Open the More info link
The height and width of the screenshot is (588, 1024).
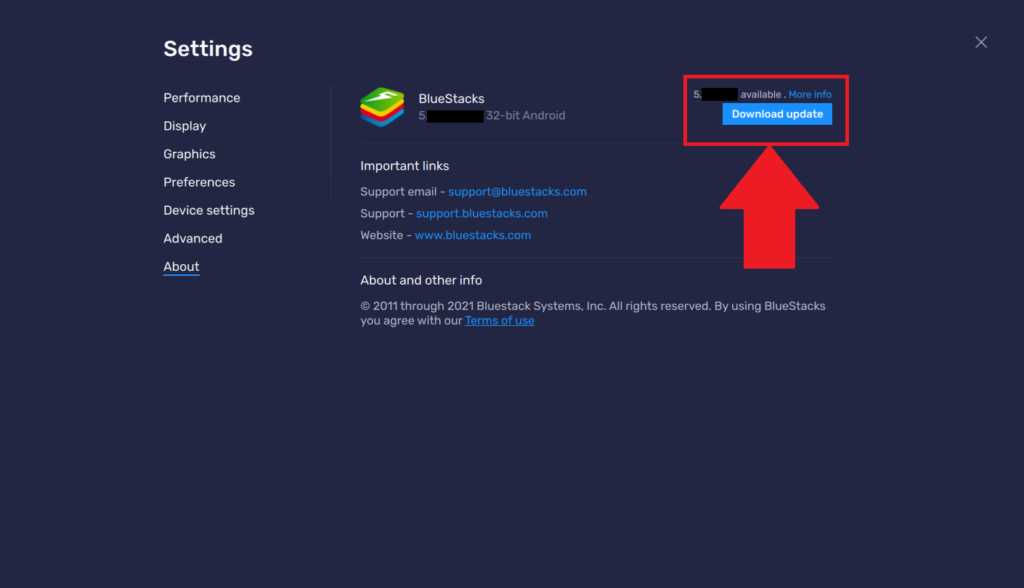click(x=810, y=95)
